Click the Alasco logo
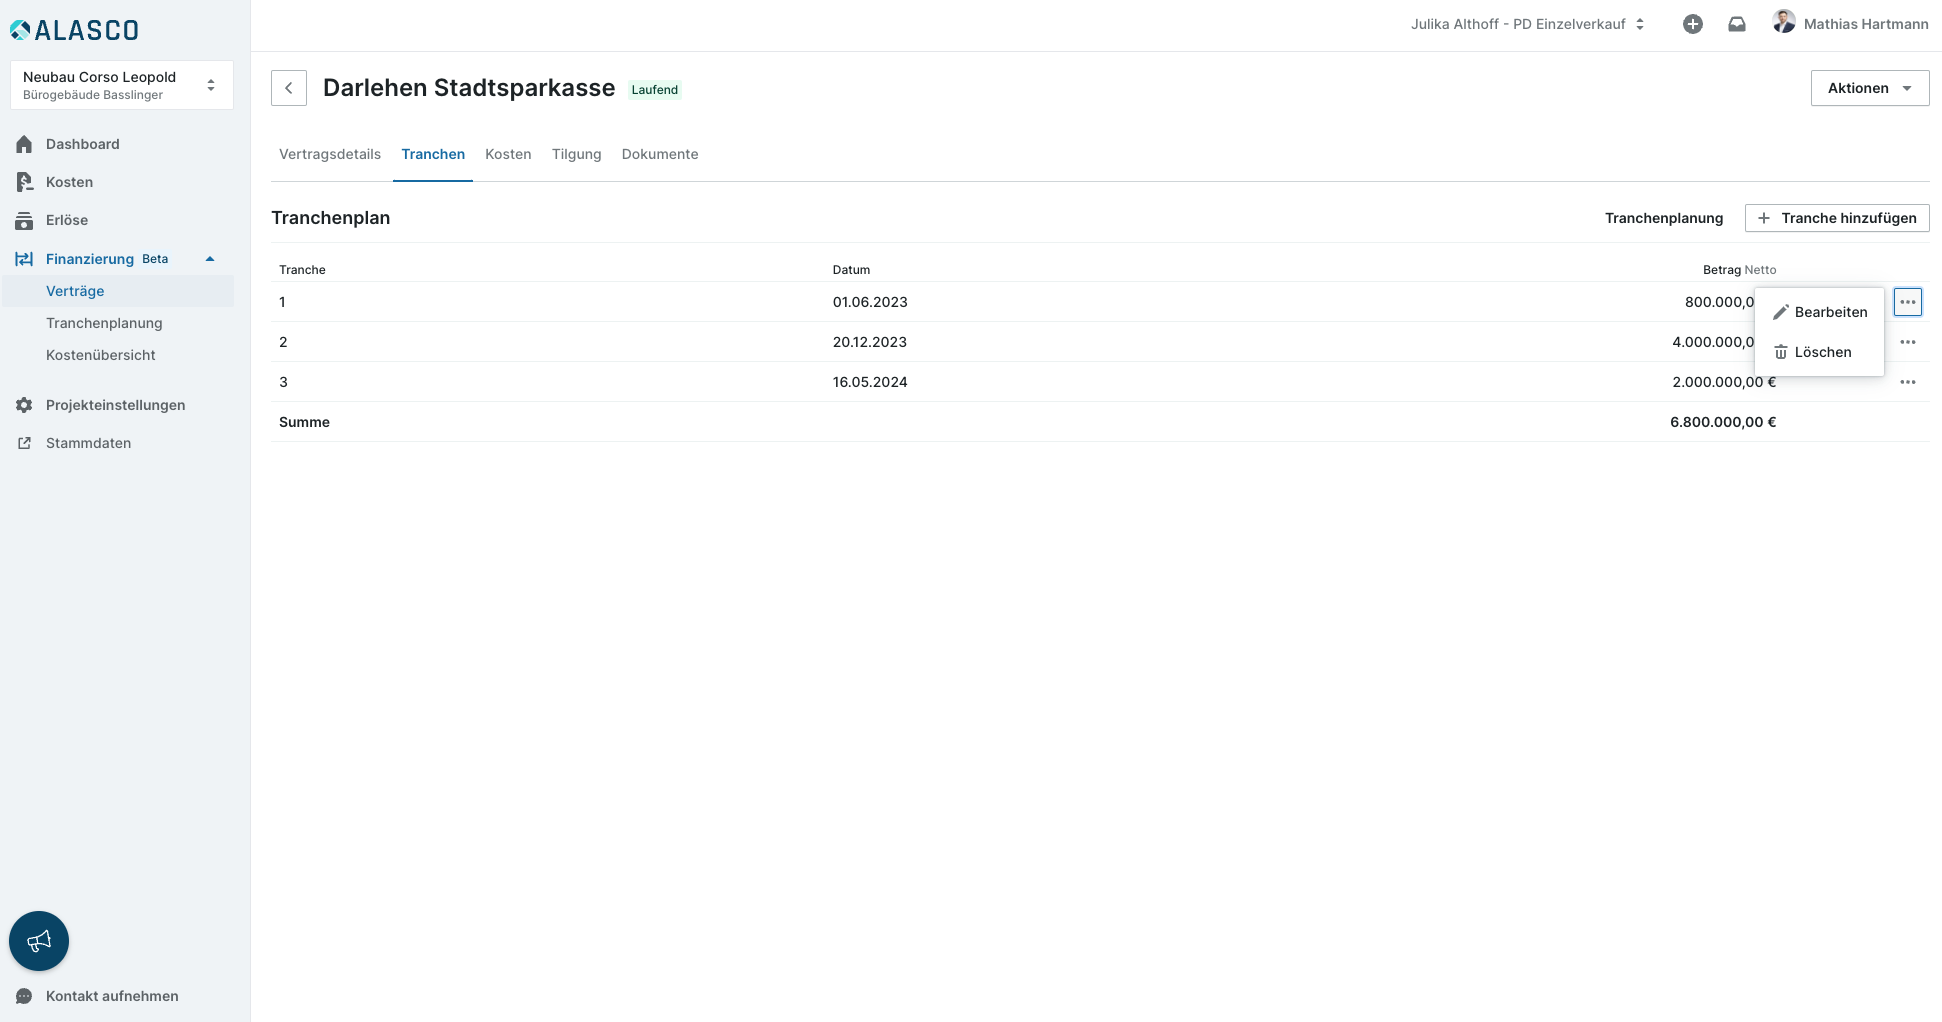Image resolution: width=1942 pixels, height=1022 pixels. point(74,30)
